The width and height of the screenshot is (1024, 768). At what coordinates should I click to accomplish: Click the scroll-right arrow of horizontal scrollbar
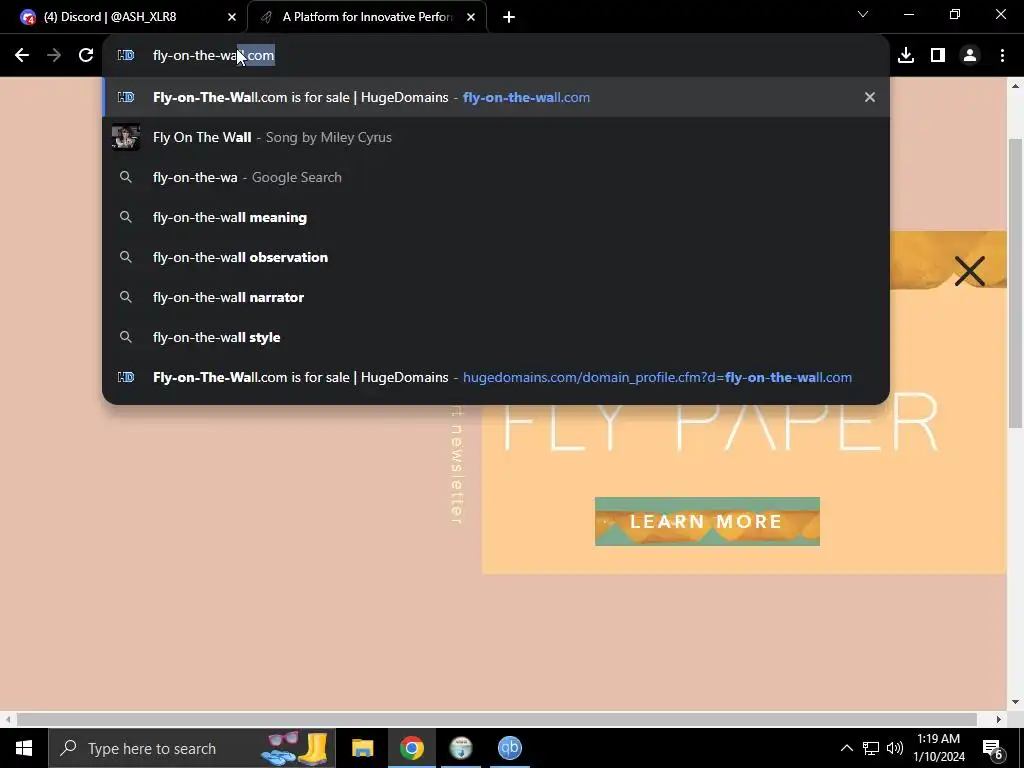tap(999, 719)
